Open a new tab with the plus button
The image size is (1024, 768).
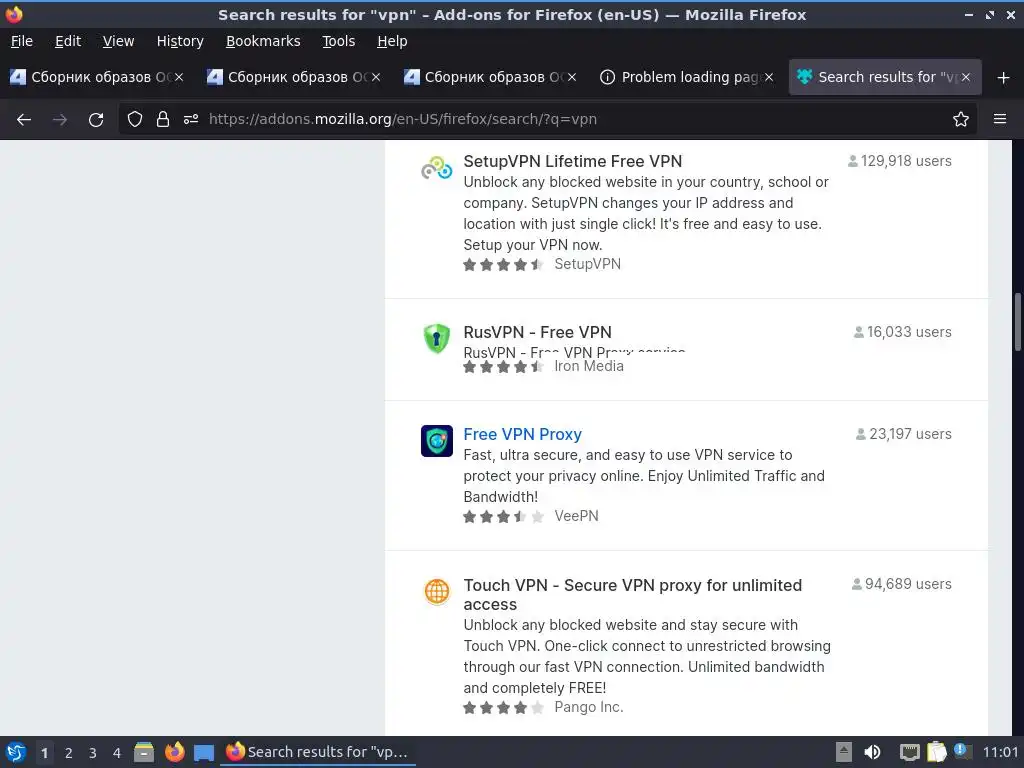tap(1004, 78)
